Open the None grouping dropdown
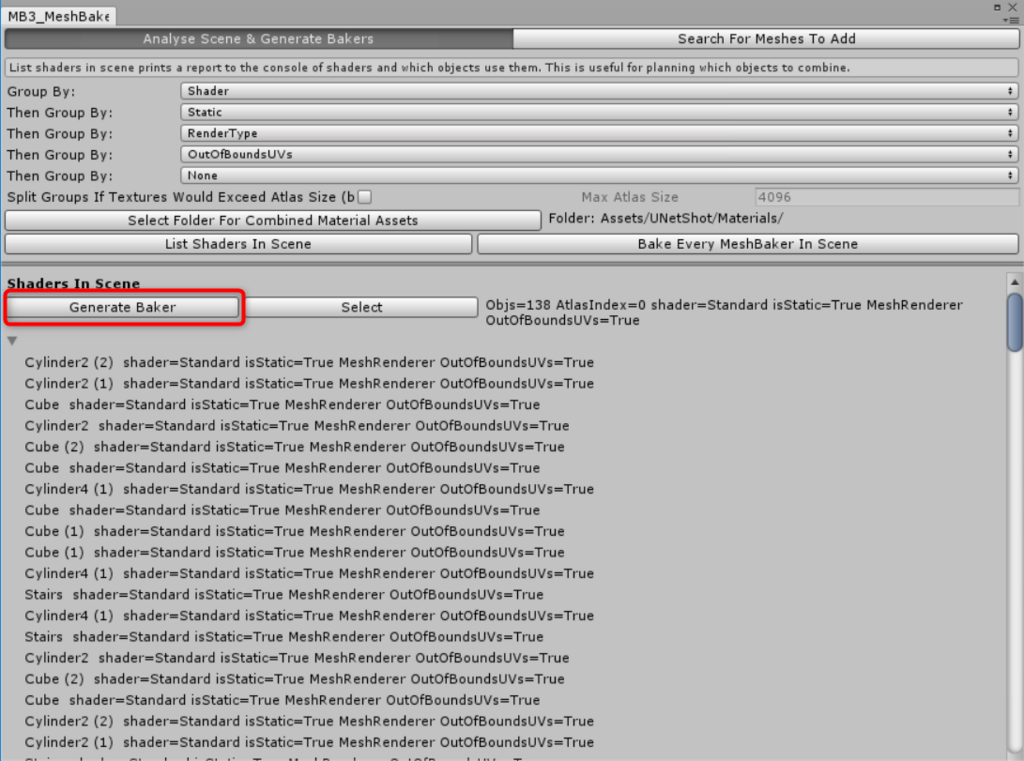The width and height of the screenshot is (1024, 761). [x=599, y=176]
